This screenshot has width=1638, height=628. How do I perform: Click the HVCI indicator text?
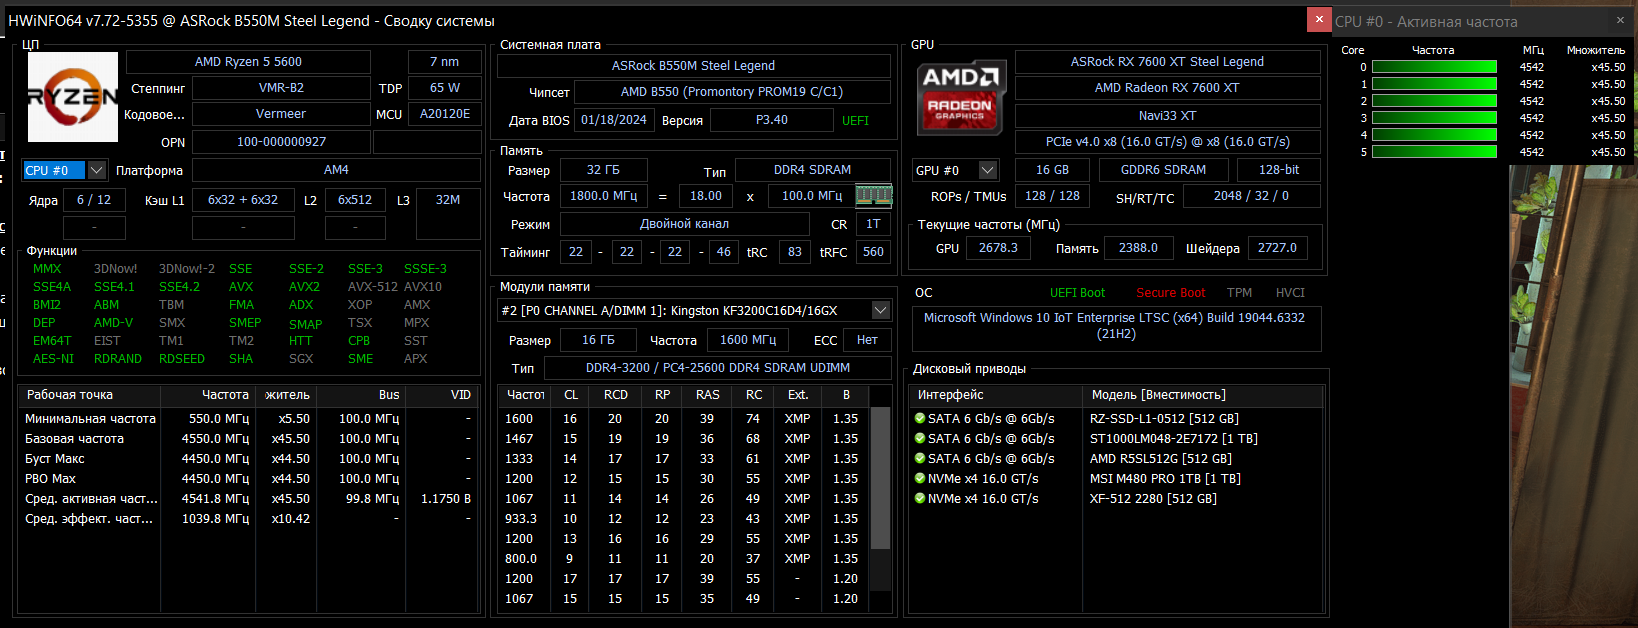[x=1290, y=293]
